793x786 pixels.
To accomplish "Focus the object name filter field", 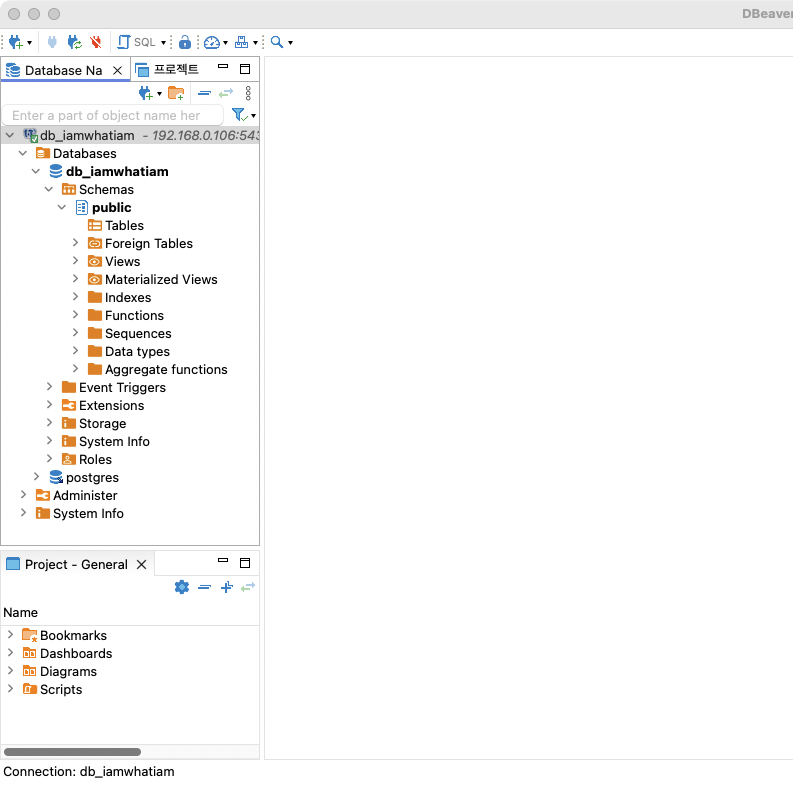I will pos(112,115).
